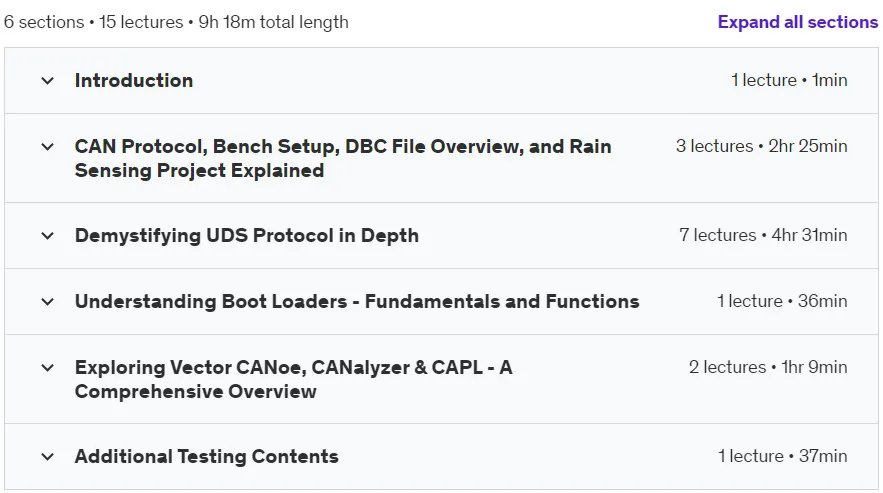Click the chevron beside CAN Protocol section

(x=48, y=146)
